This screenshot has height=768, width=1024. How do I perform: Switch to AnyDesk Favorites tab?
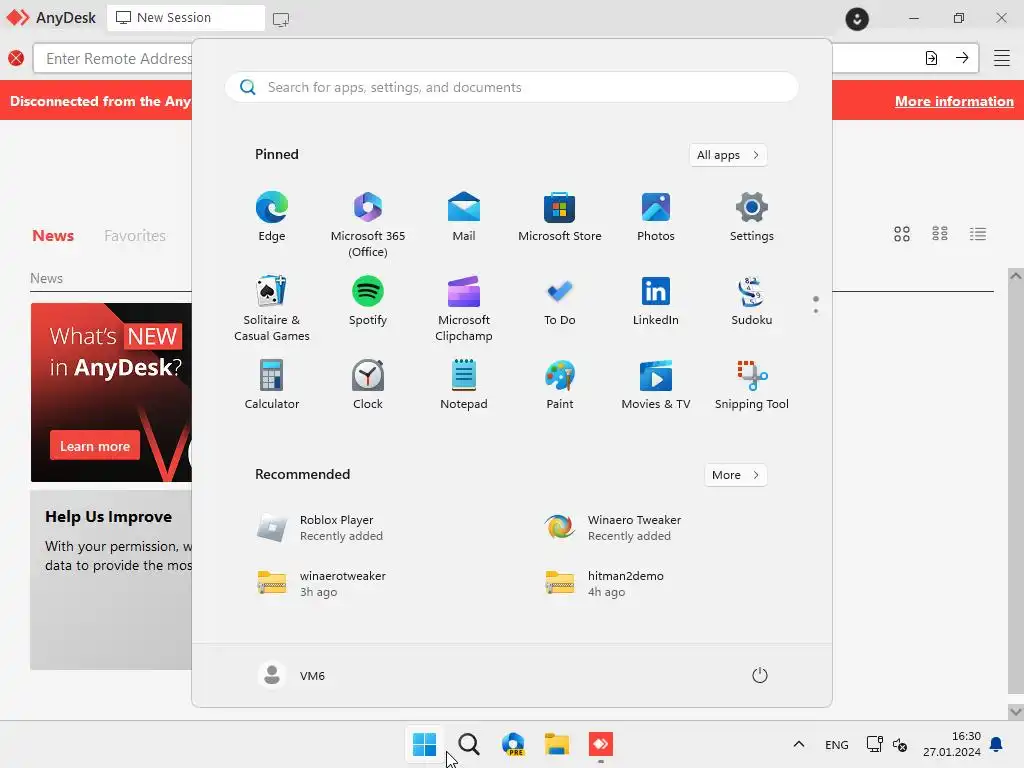(135, 235)
